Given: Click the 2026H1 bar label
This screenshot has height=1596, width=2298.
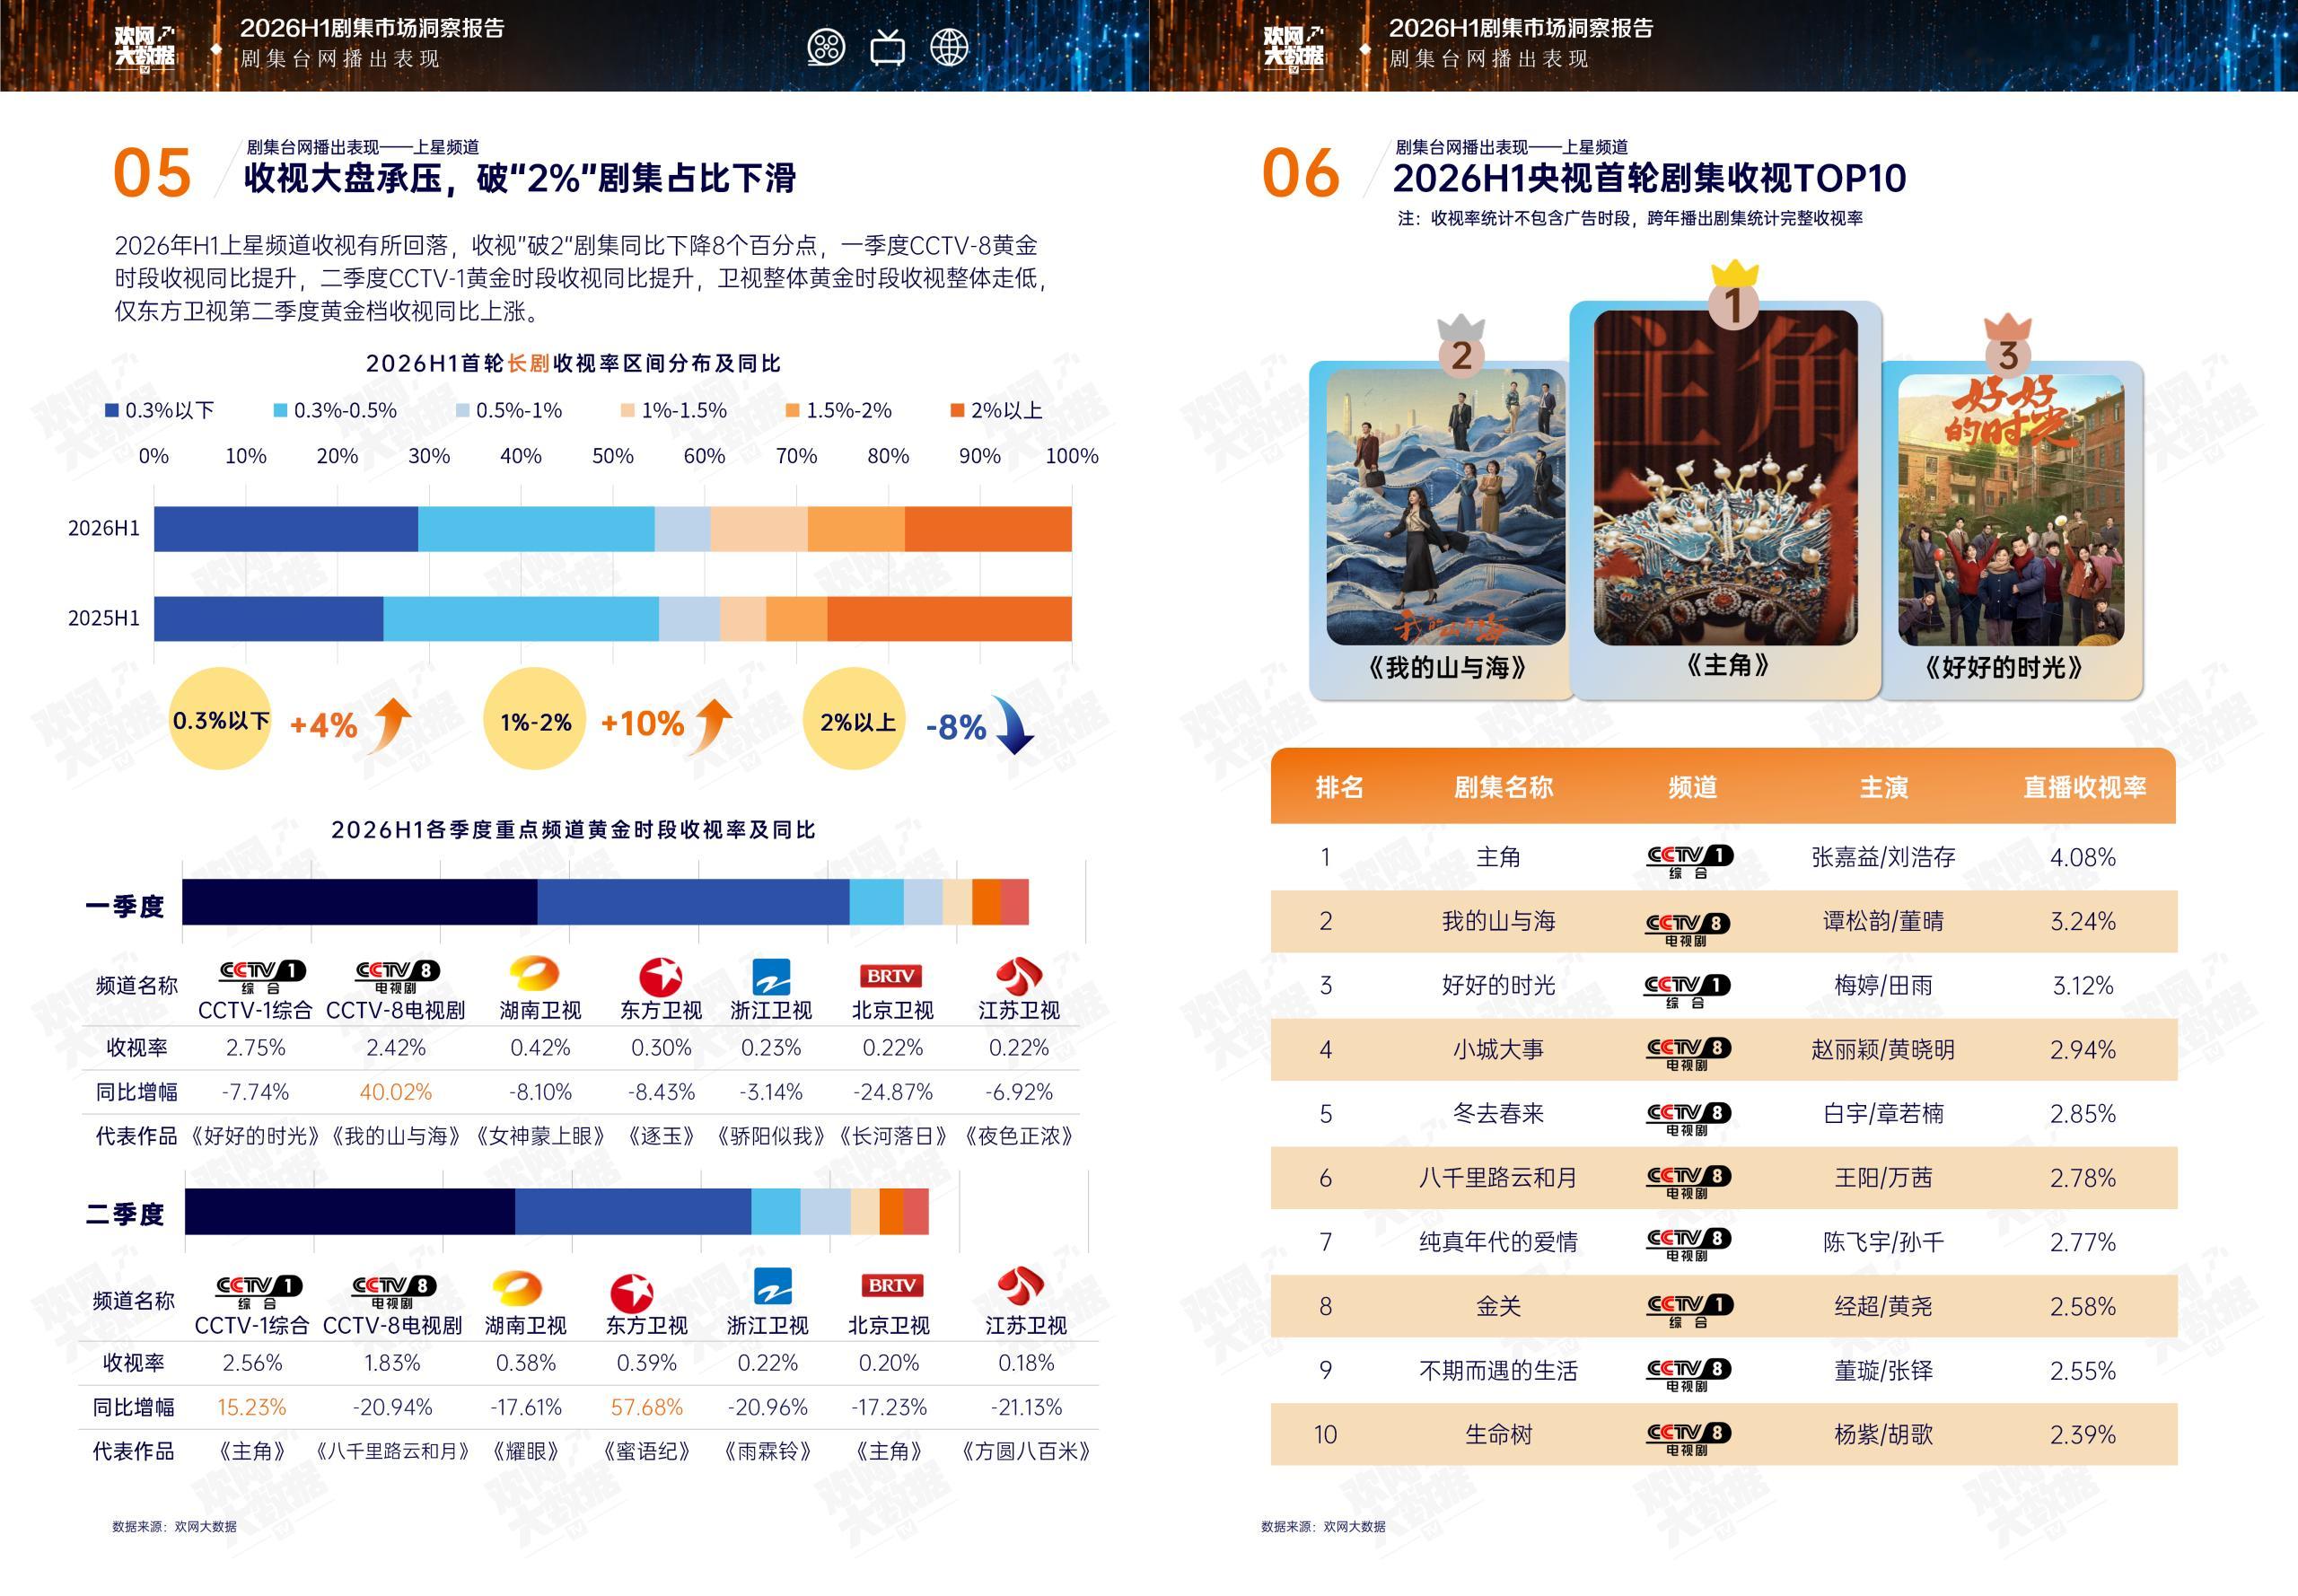Looking at the screenshot, I should click(x=104, y=528).
